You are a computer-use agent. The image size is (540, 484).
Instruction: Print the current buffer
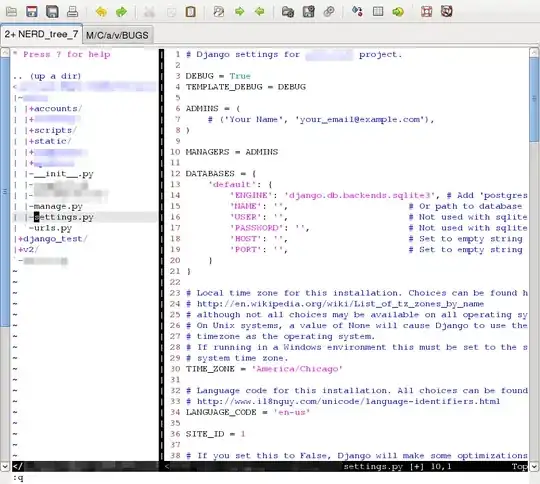pos(72,12)
